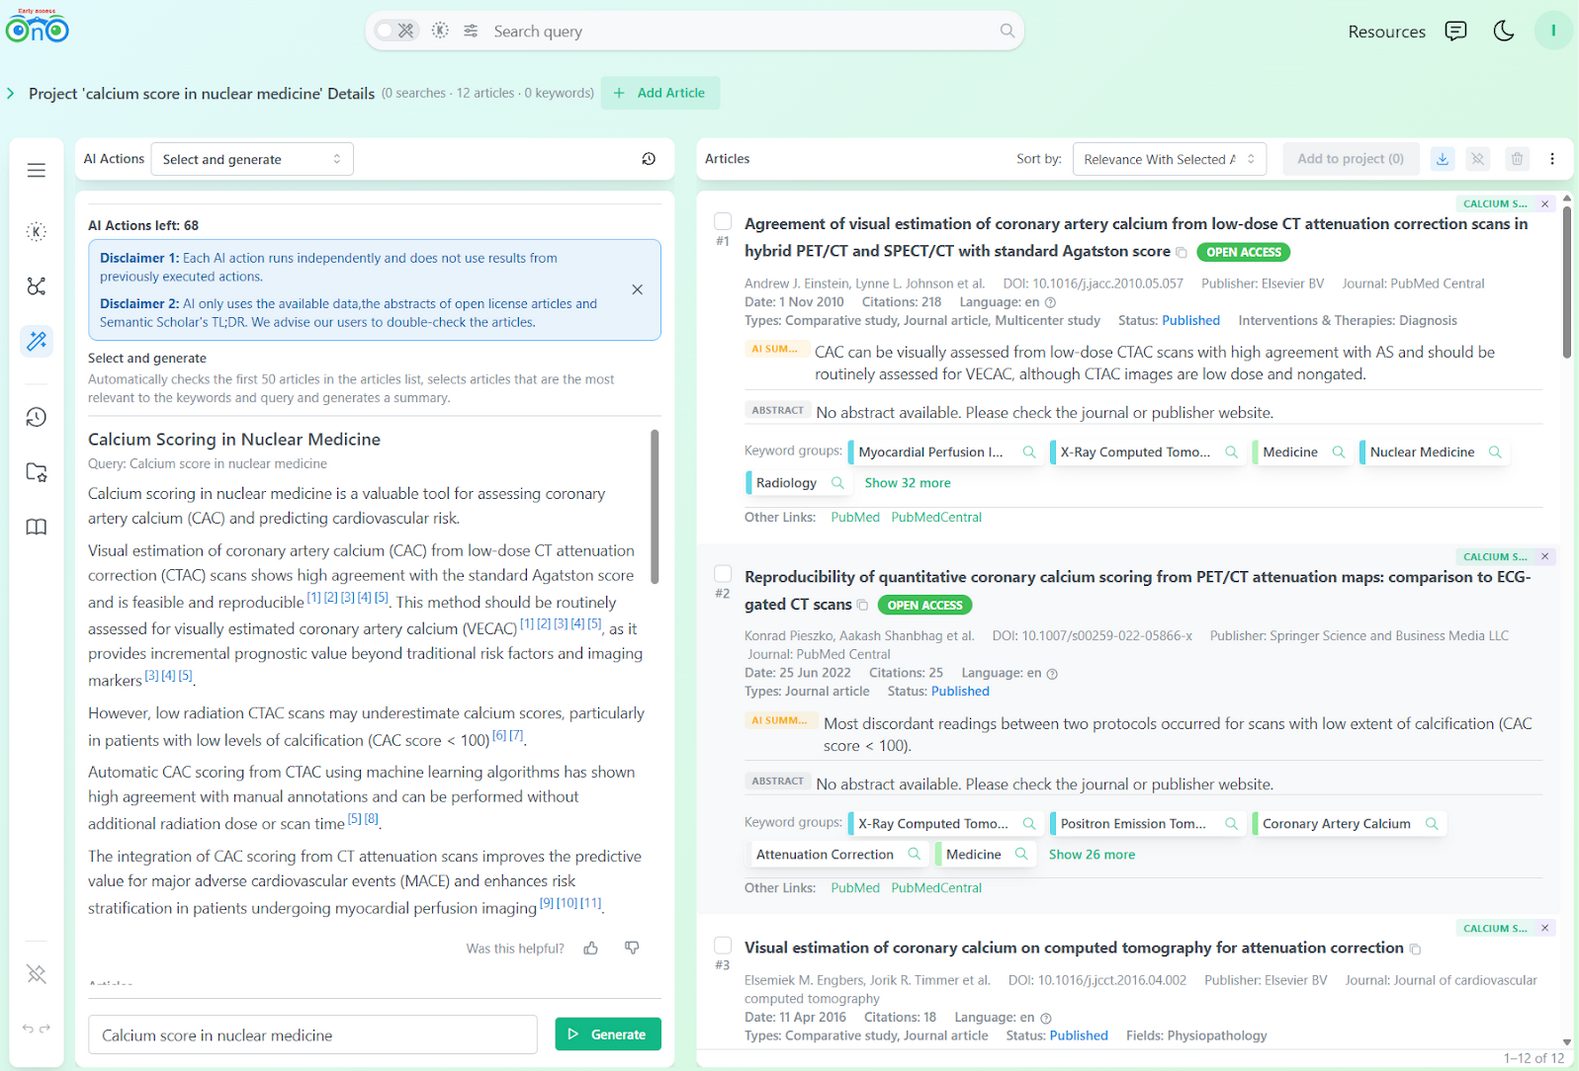Click the unpin articles toolbar icon
Image resolution: width=1579 pixels, height=1071 pixels.
coord(1478,159)
